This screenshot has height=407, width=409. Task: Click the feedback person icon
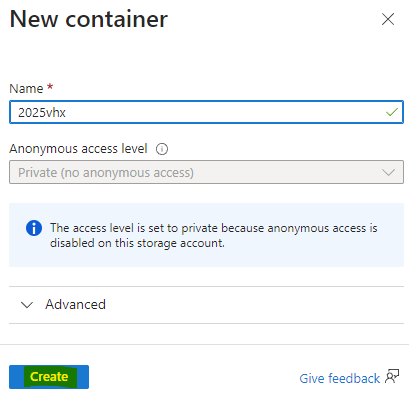click(392, 377)
